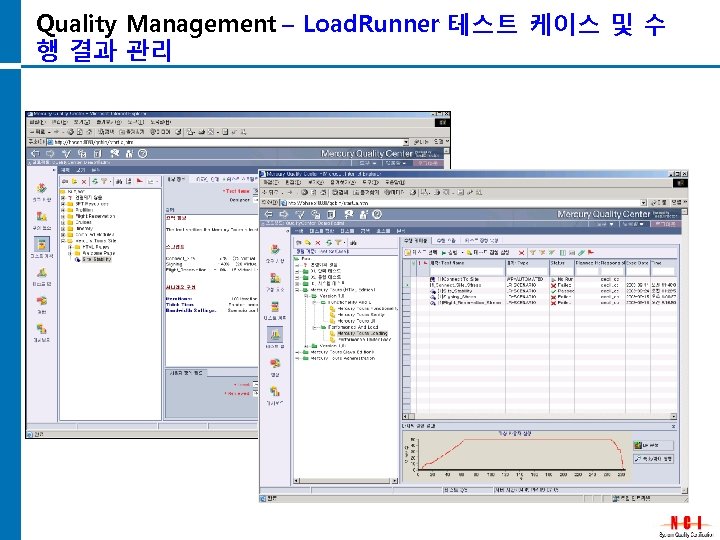Click the red X icon in the execution grid toolbar
720x540 pixels.
click(521, 253)
